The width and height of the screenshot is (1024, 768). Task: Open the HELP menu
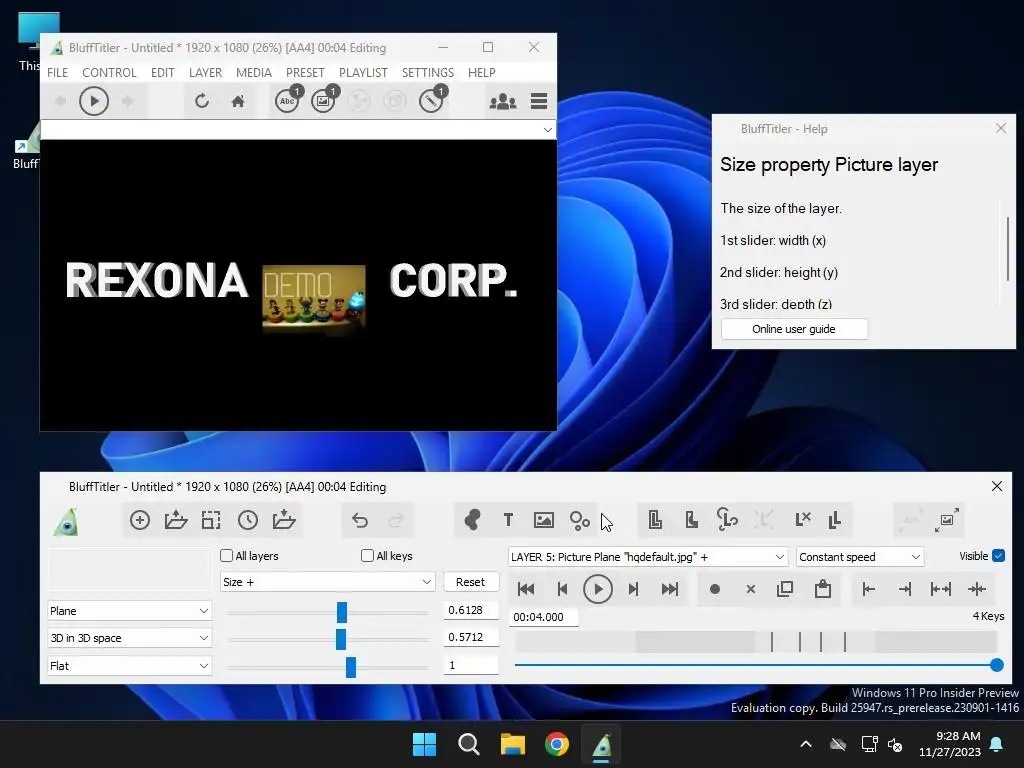pos(481,72)
